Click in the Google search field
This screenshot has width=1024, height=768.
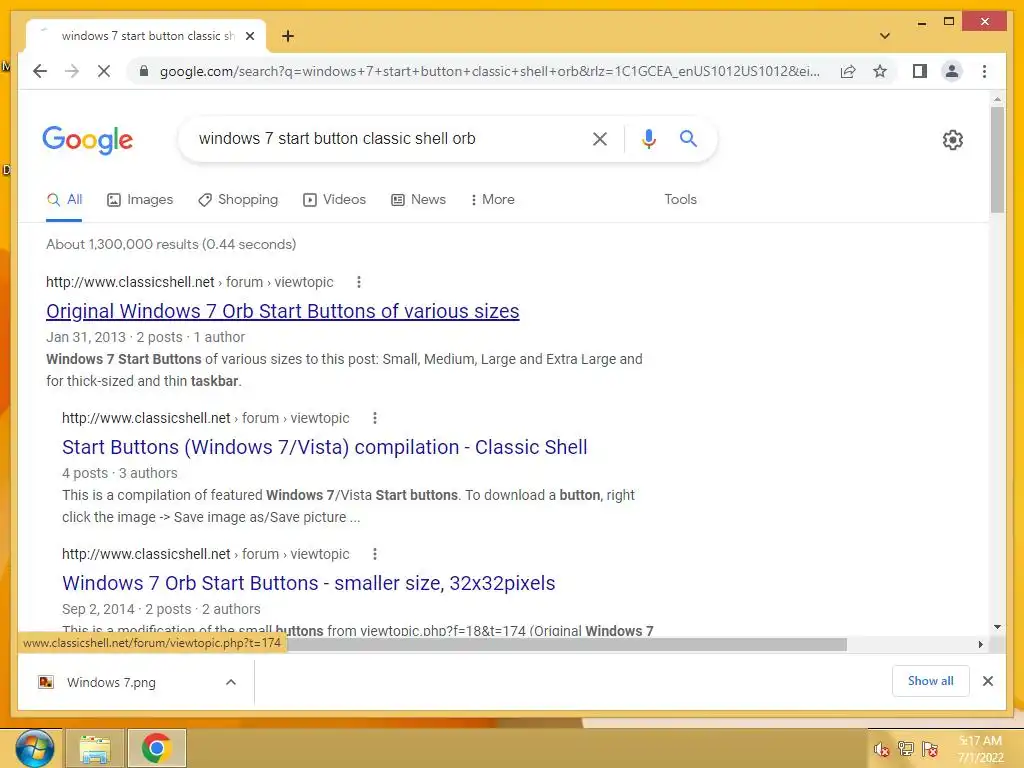click(x=385, y=138)
